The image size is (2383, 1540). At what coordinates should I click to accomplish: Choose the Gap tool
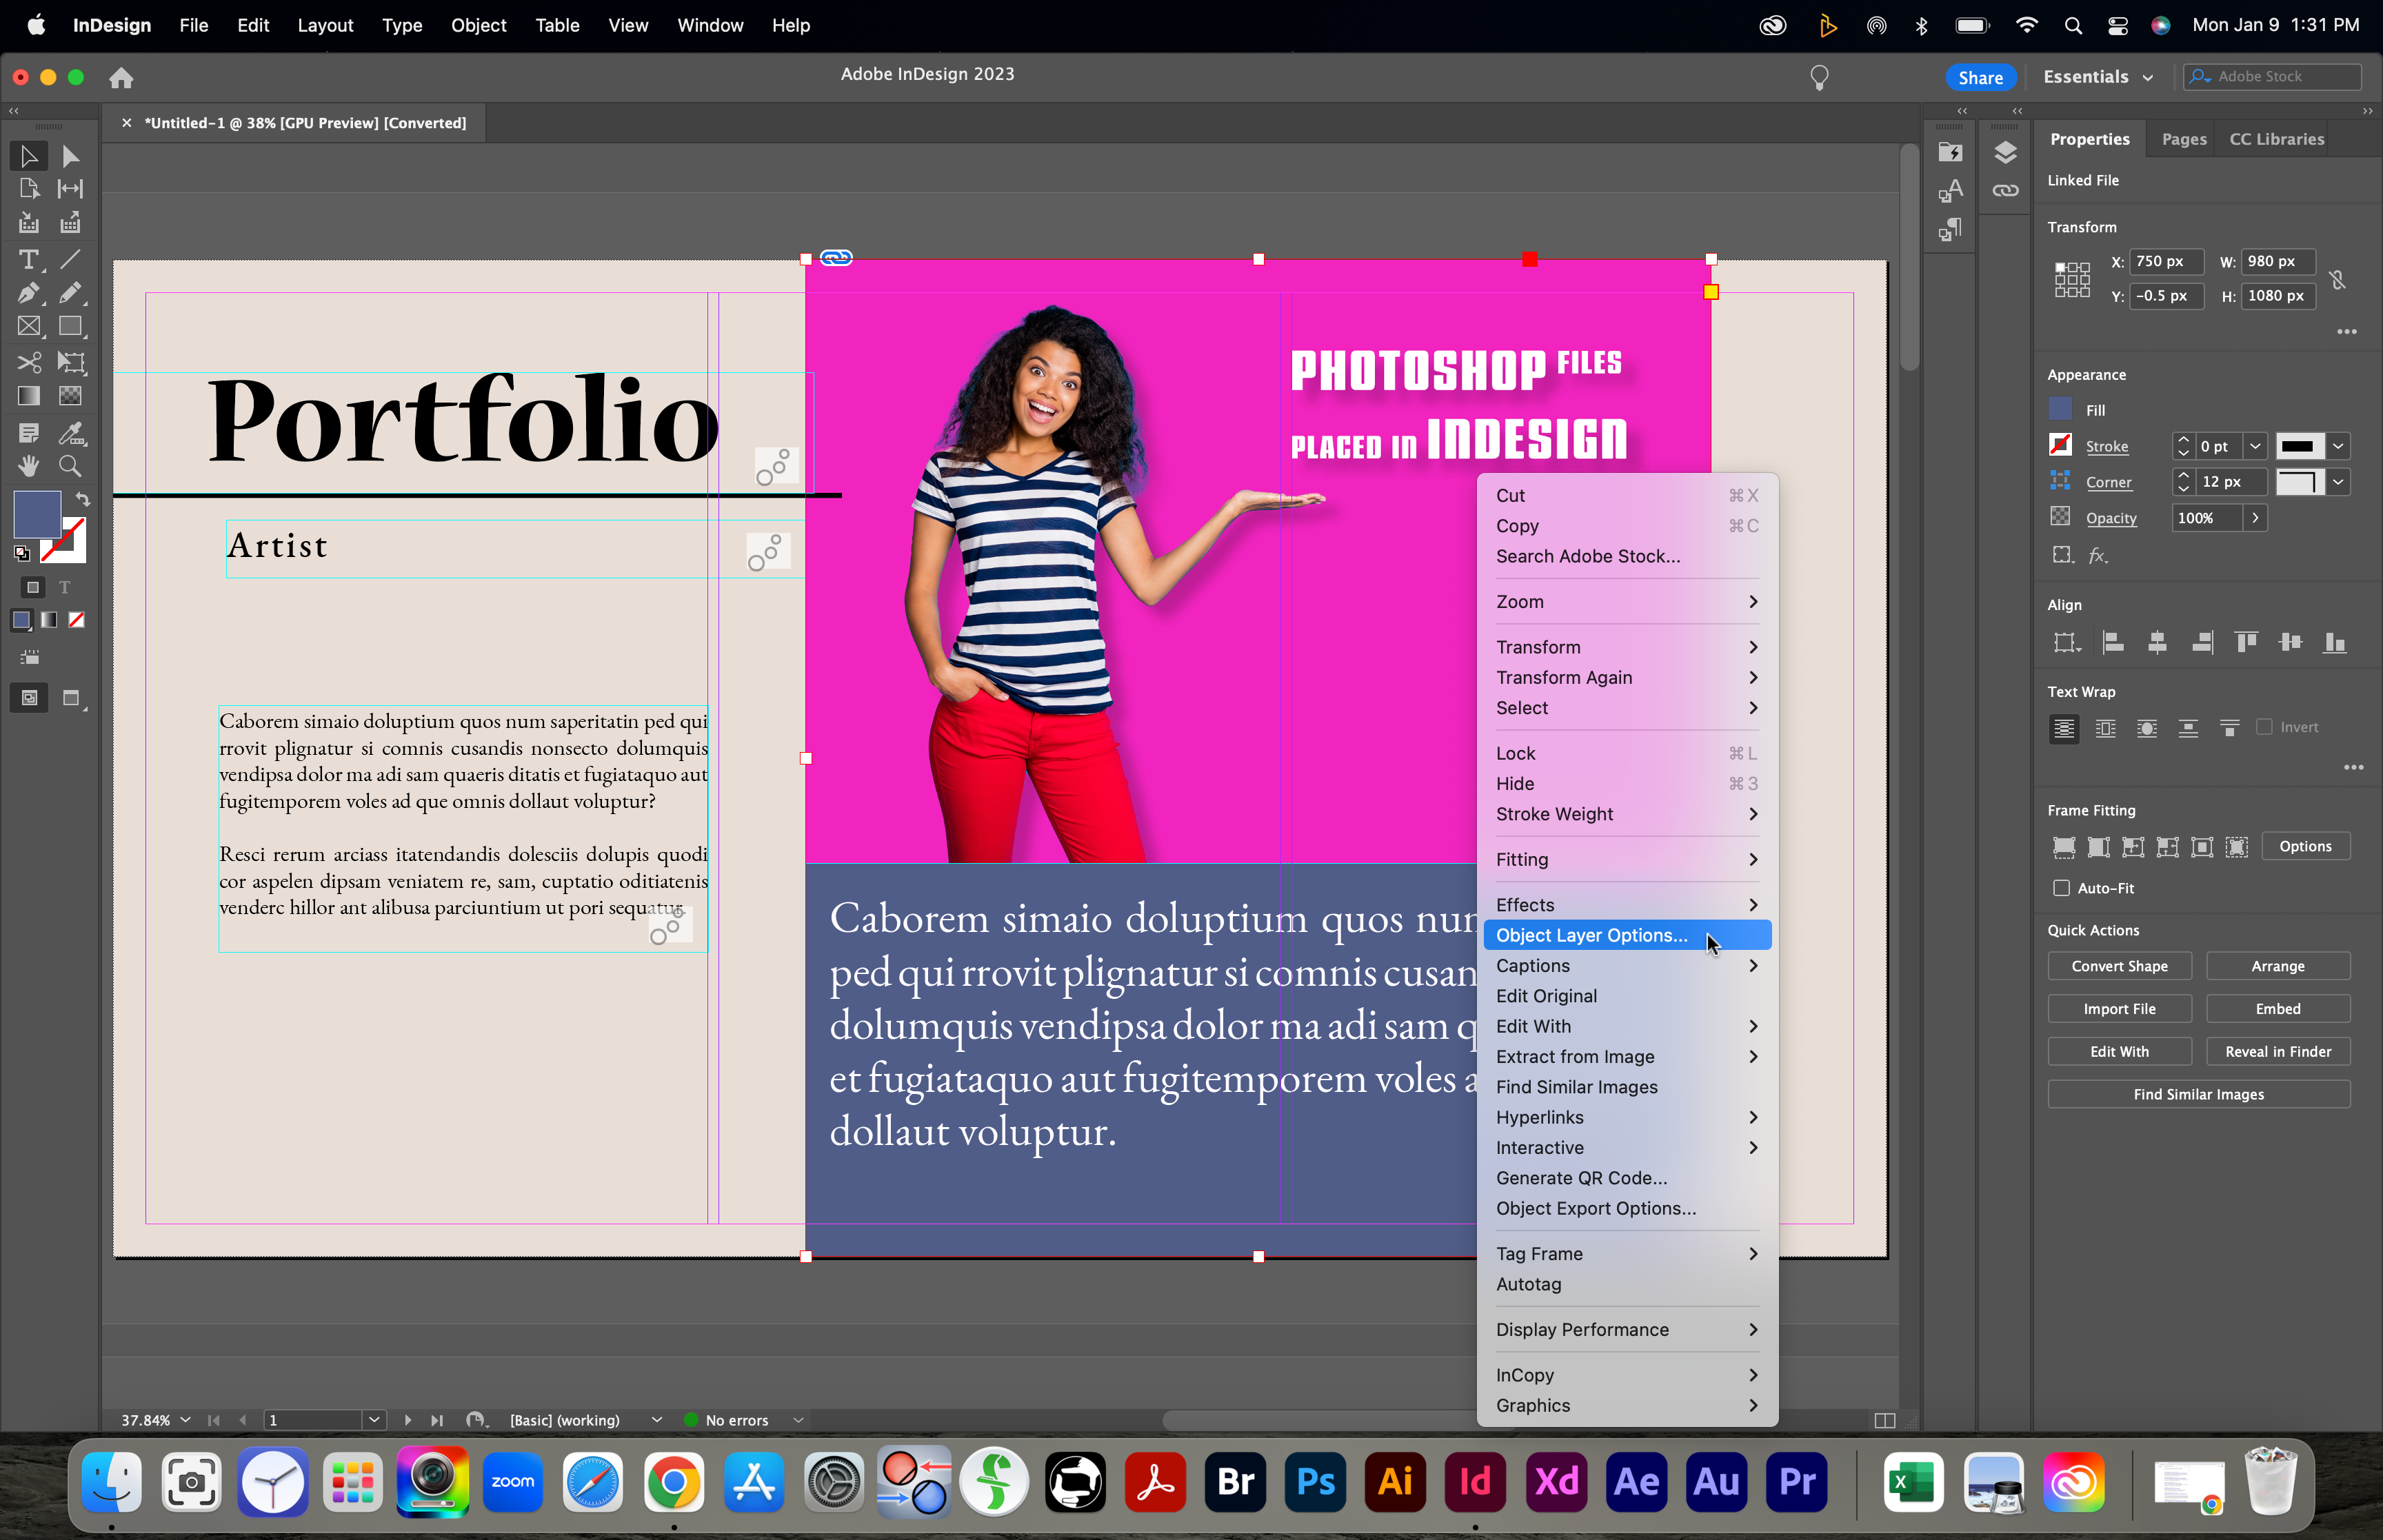coord(70,189)
